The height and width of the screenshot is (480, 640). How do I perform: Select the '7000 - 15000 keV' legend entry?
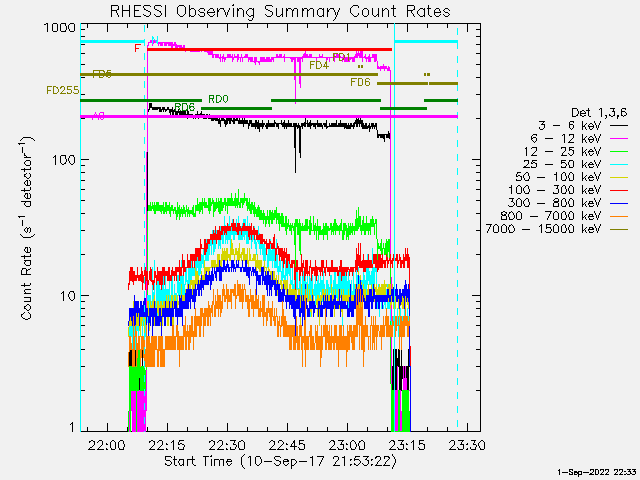coord(557,229)
